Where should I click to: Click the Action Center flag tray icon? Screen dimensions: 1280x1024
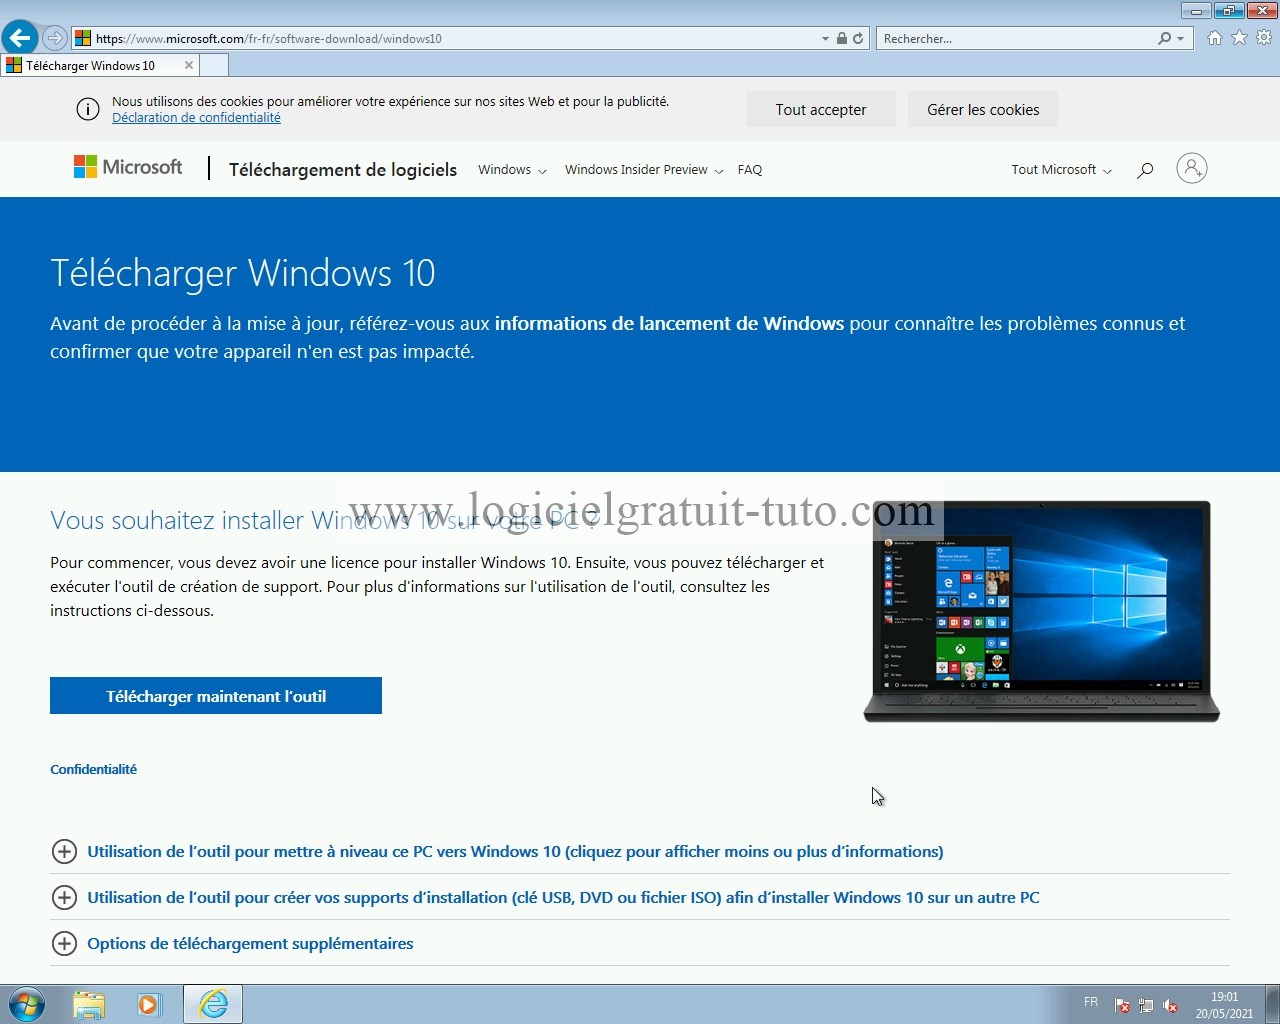pyautogui.click(x=1122, y=1005)
